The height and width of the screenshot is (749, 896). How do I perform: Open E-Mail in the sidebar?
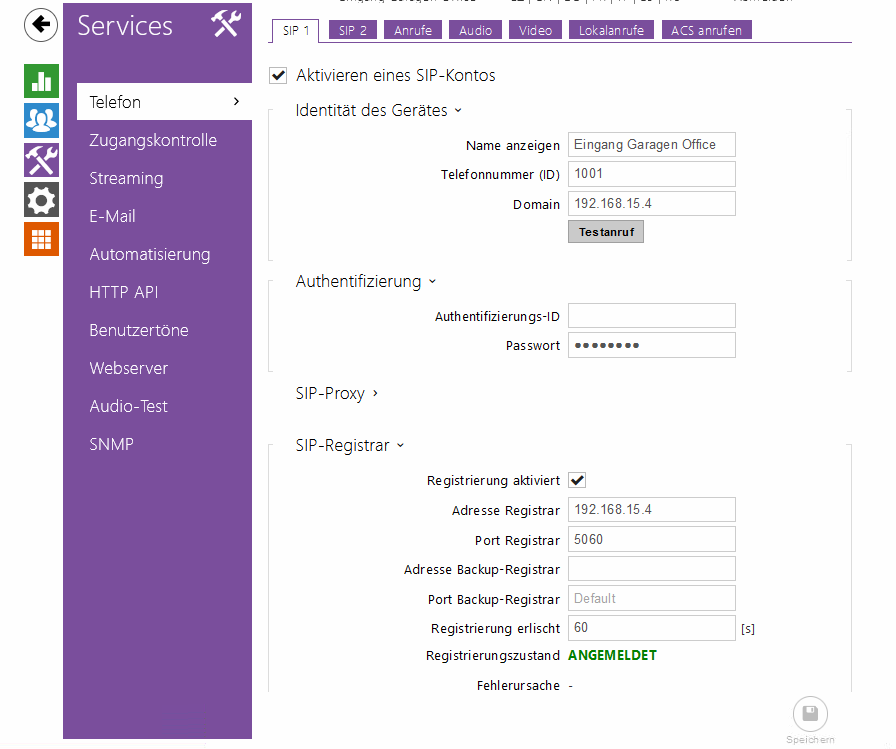113,216
